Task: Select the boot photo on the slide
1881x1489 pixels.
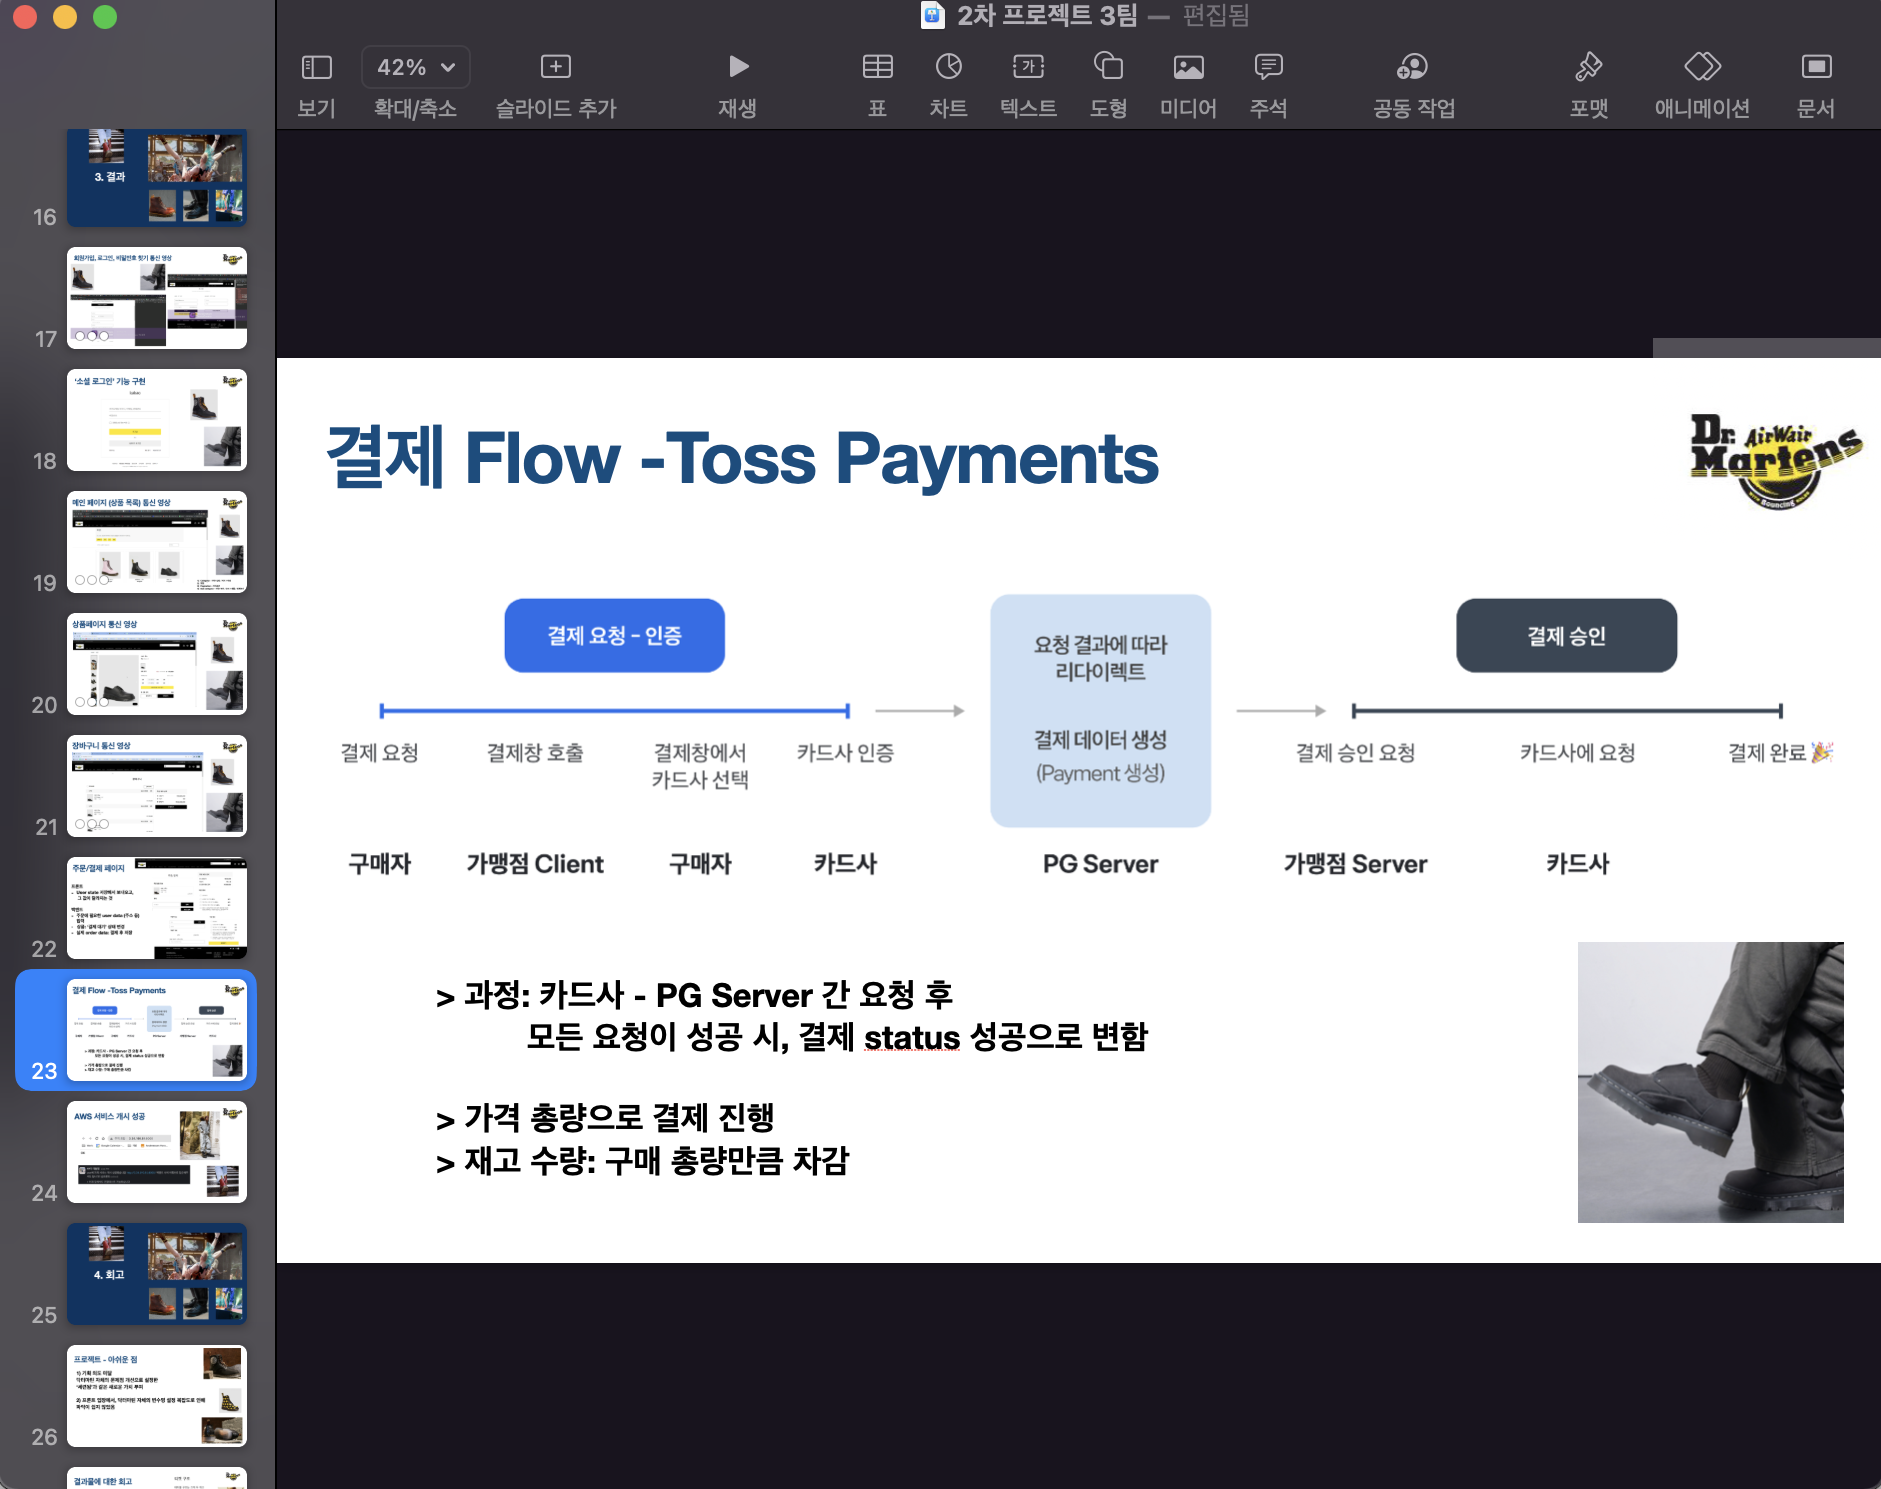Action: click(x=1710, y=1082)
